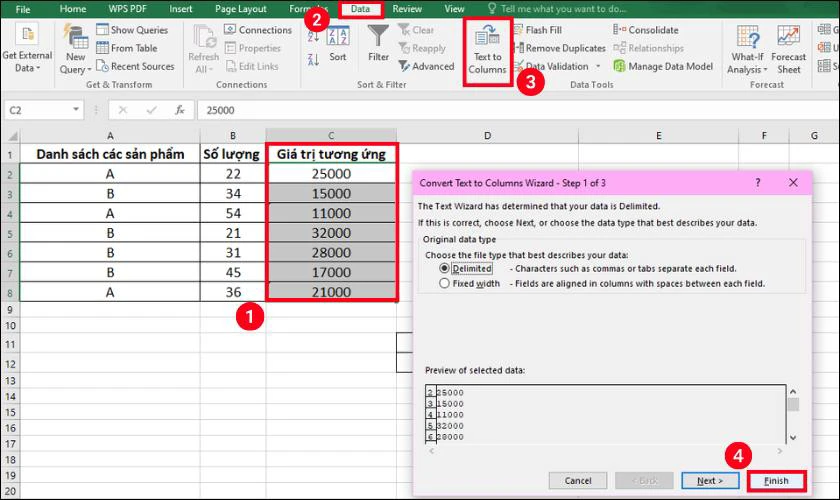Screen dimensions: 840x500
Task: Open workbook Connections
Action: (258, 30)
